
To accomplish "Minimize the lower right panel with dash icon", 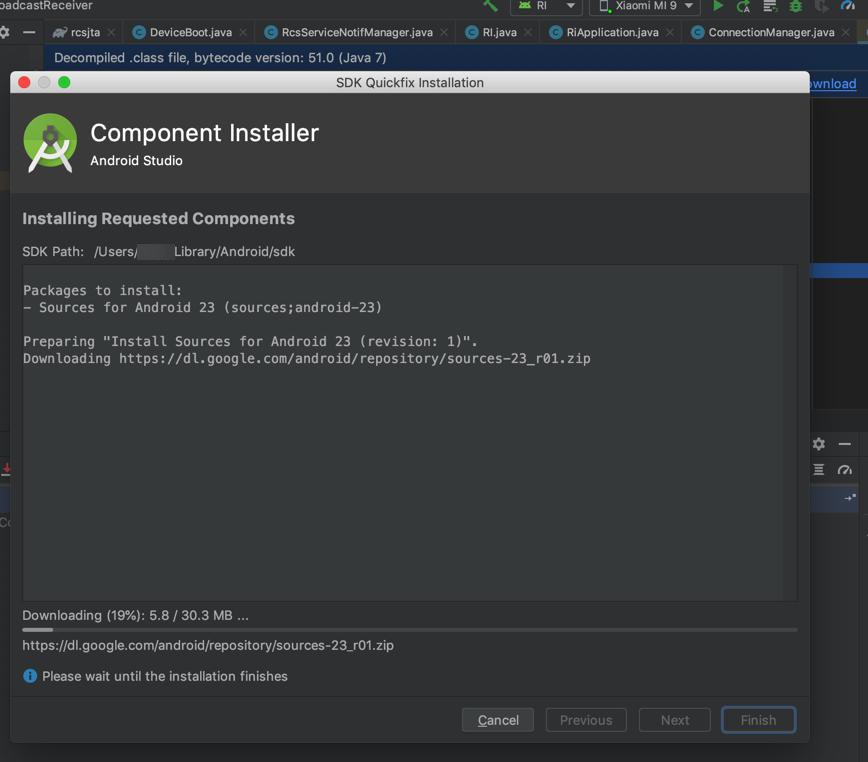I will (844, 444).
